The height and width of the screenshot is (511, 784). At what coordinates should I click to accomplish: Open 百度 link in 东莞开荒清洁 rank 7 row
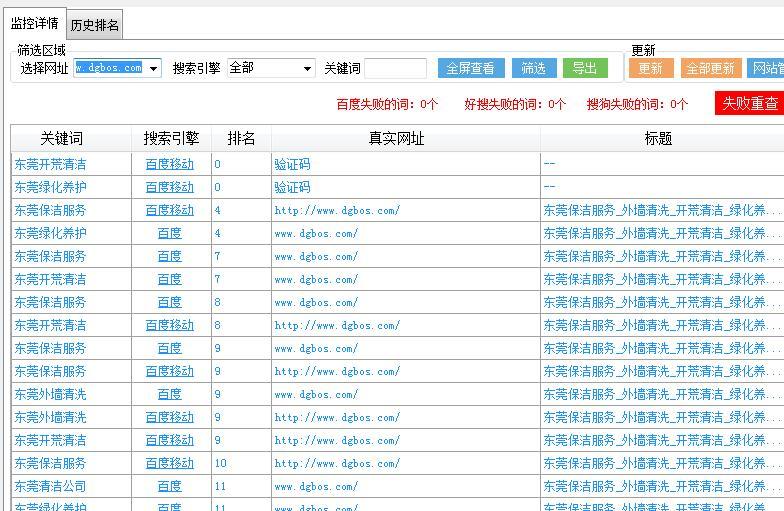(170, 279)
